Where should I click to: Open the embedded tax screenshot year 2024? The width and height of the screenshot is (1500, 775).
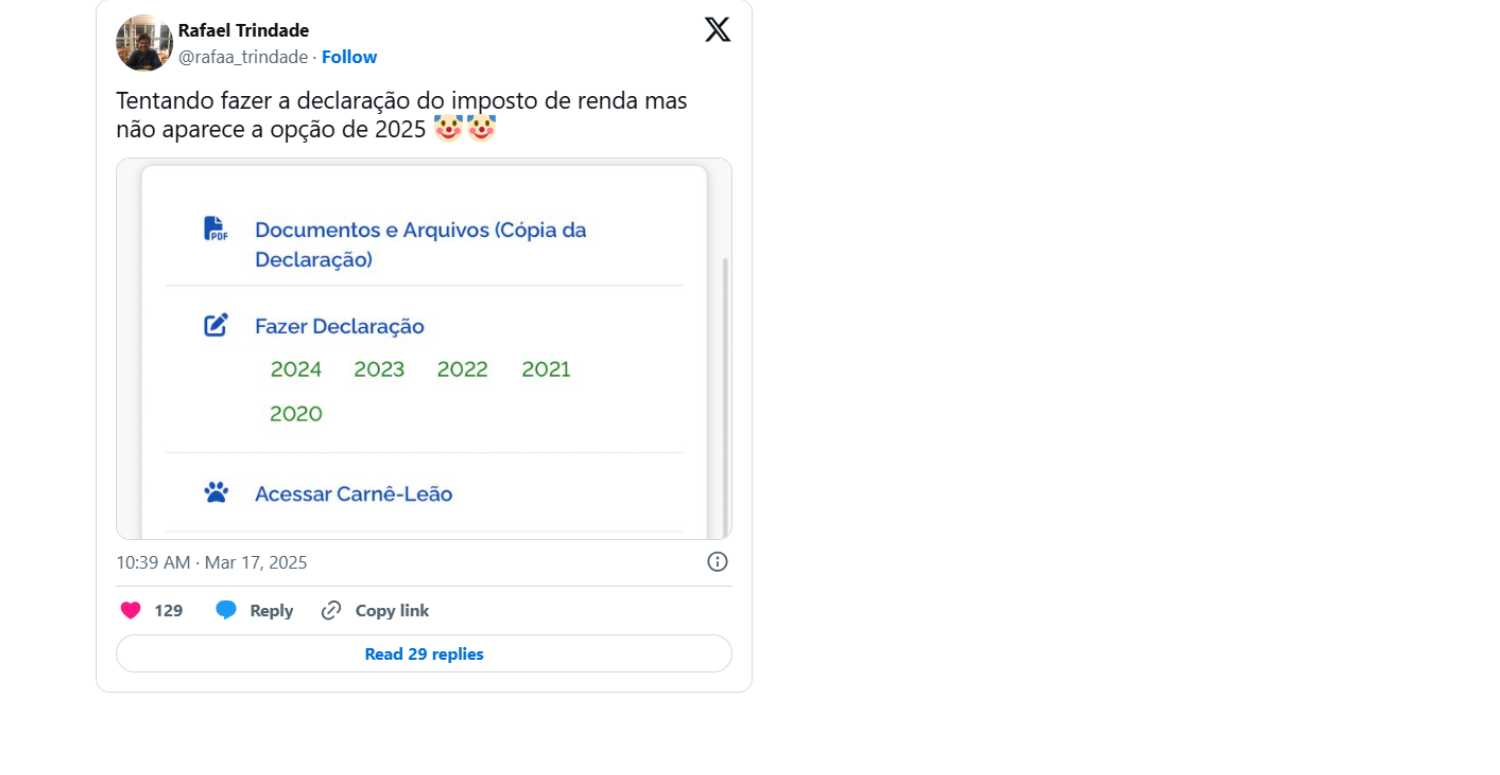(x=296, y=370)
